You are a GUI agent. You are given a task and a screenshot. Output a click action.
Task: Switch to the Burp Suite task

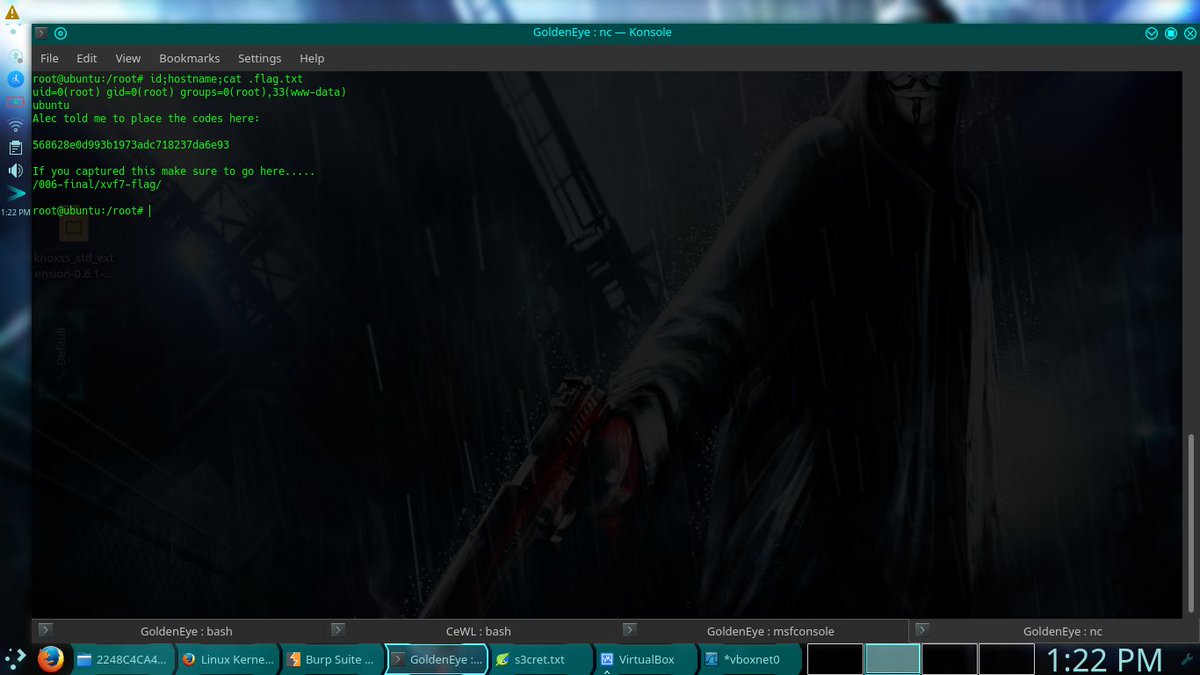[x=331, y=660]
